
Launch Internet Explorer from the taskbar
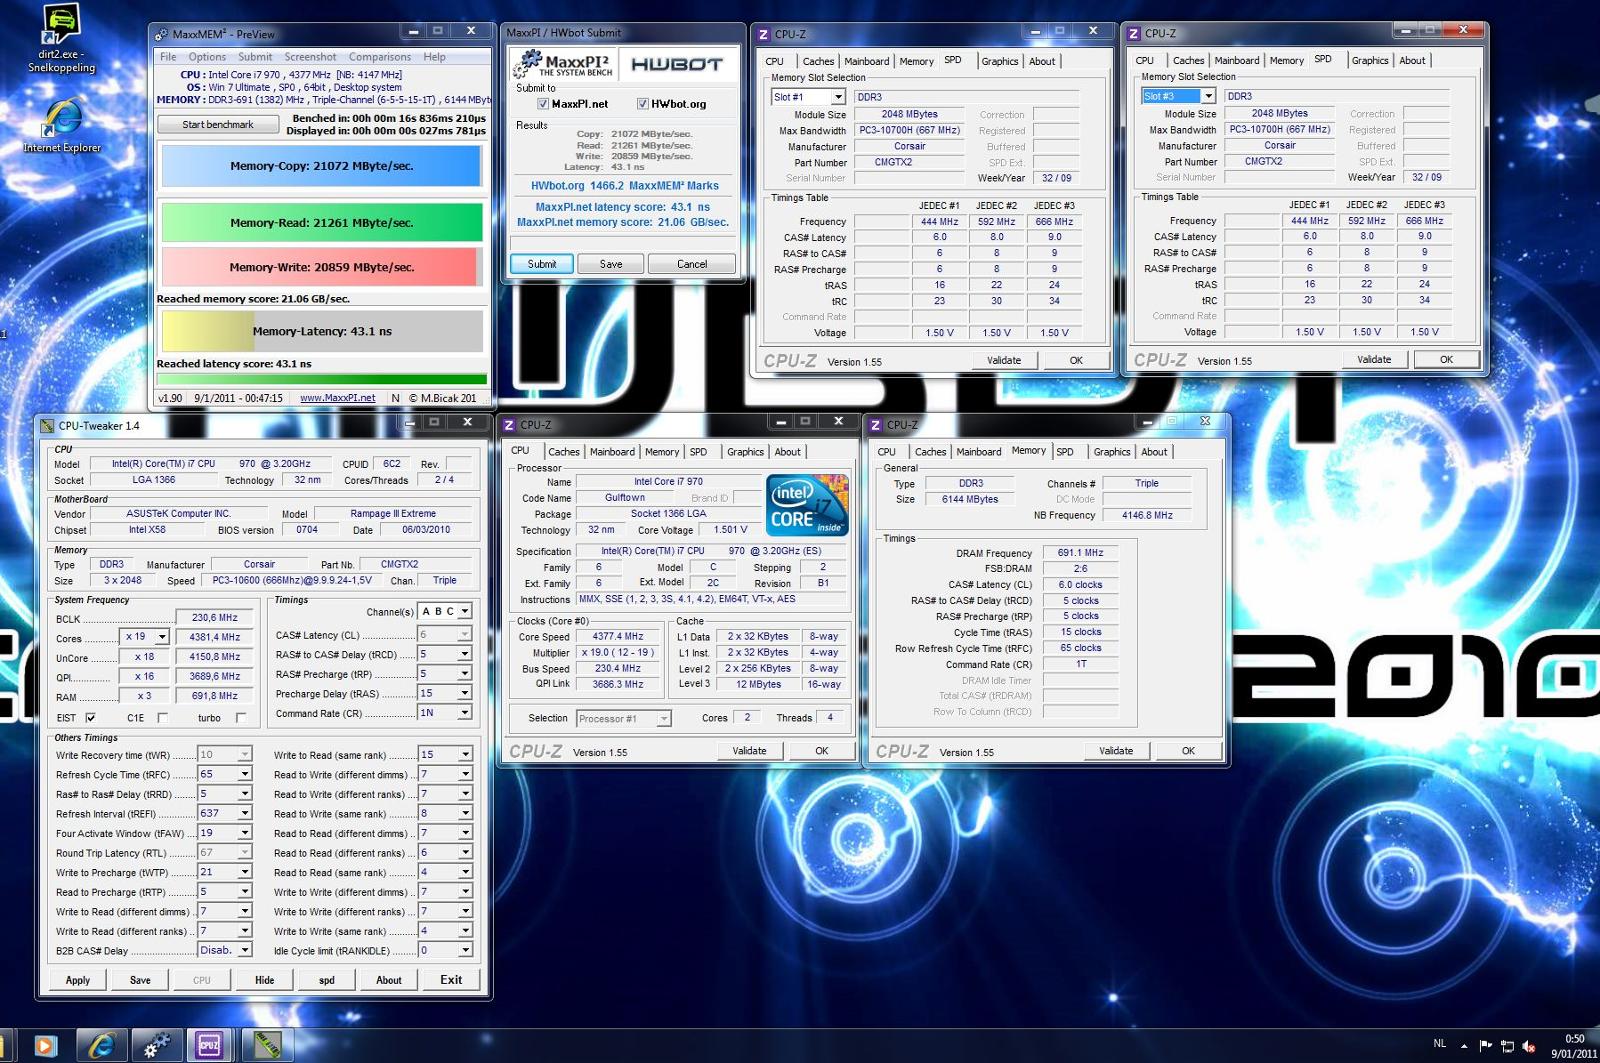pos(101,1046)
